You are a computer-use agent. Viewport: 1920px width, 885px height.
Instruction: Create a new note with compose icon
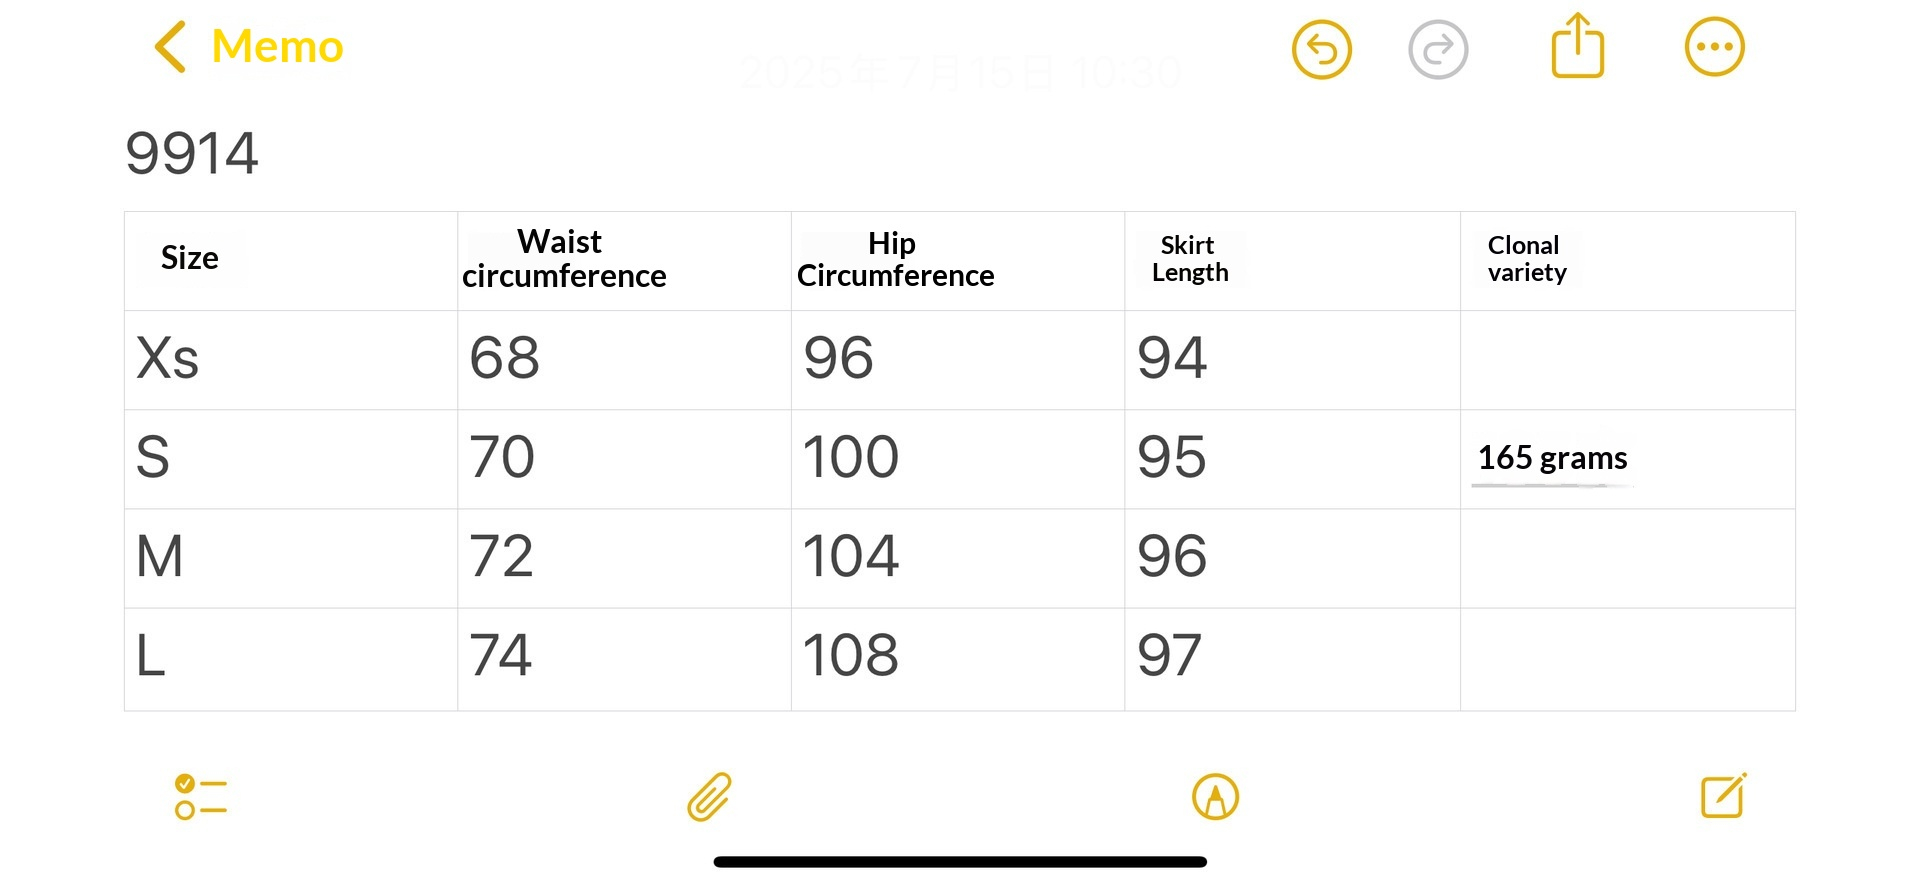tap(1723, 796)
